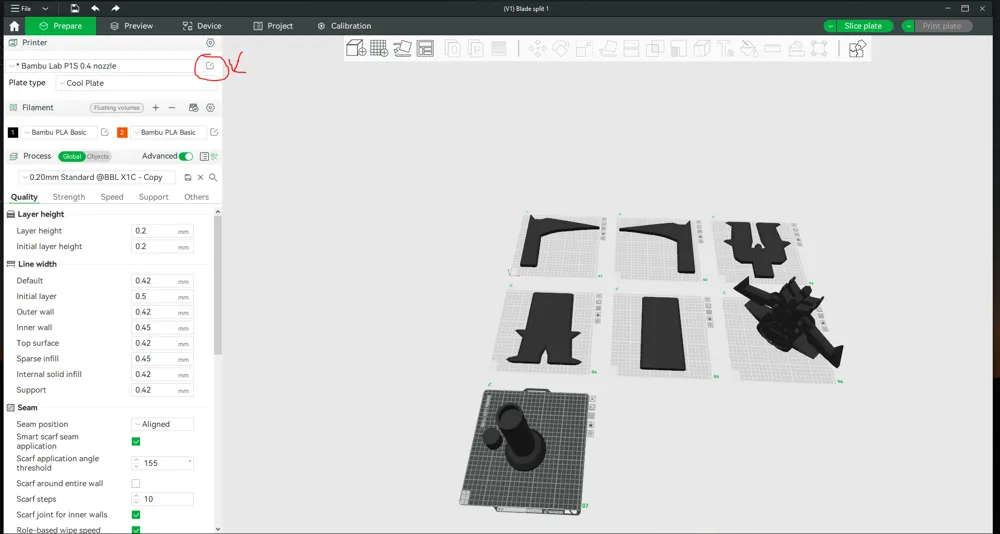Click the compare presets icon

(x=214, y=156)
